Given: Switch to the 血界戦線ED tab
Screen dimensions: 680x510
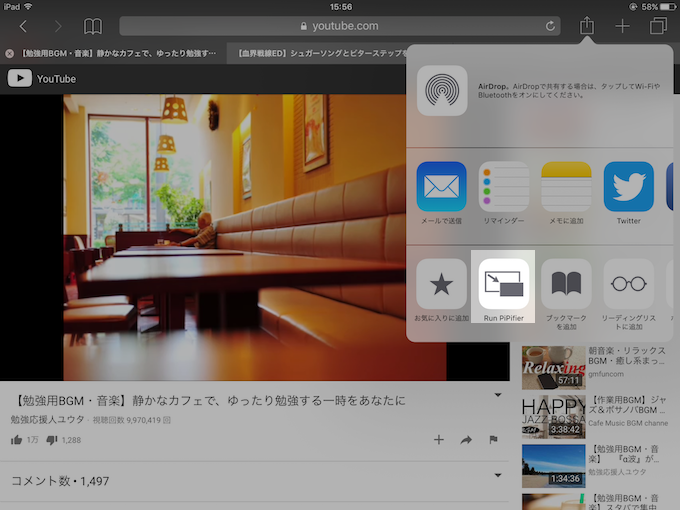Looking at the screenshot, I should pyautogui.click(x=323, y=53).
